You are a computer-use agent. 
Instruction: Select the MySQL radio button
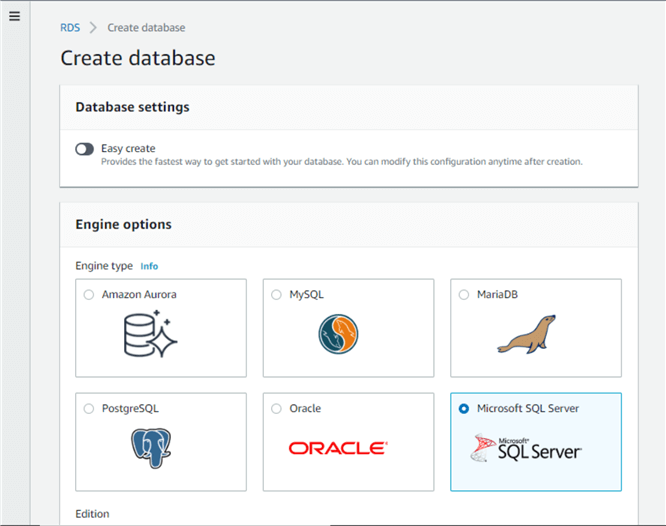[x=277, y=295]
